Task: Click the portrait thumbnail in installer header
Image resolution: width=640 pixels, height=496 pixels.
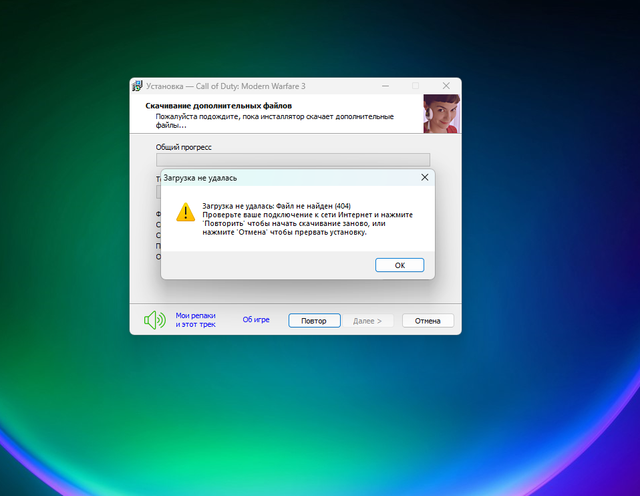Action: pyautogui.click(x=442, y=113)
